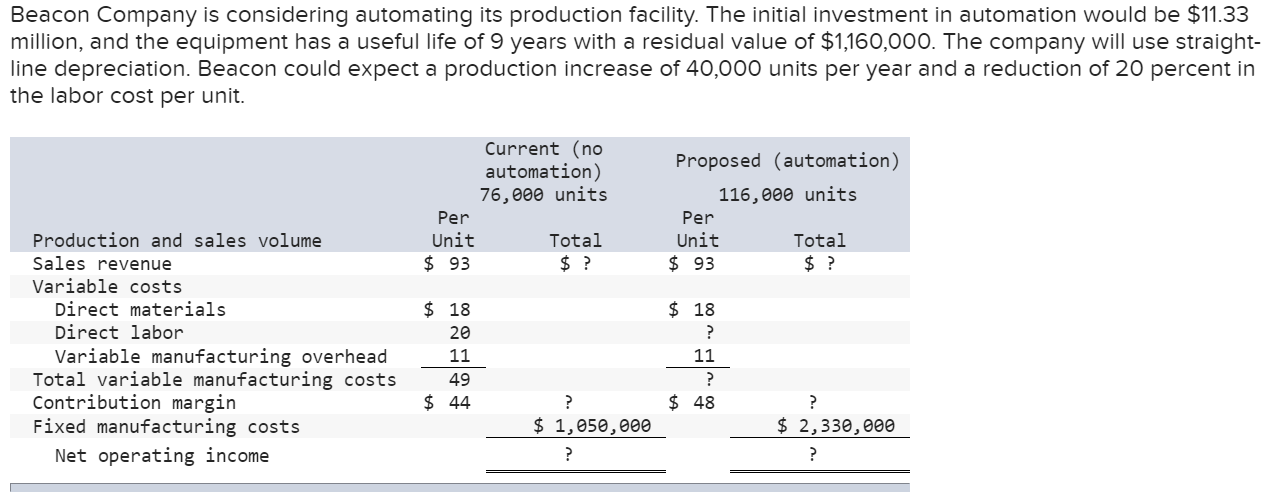
Task: Select the proposed net operating income '?' cell
Action: pyautogui.click(x=813, y=456)
